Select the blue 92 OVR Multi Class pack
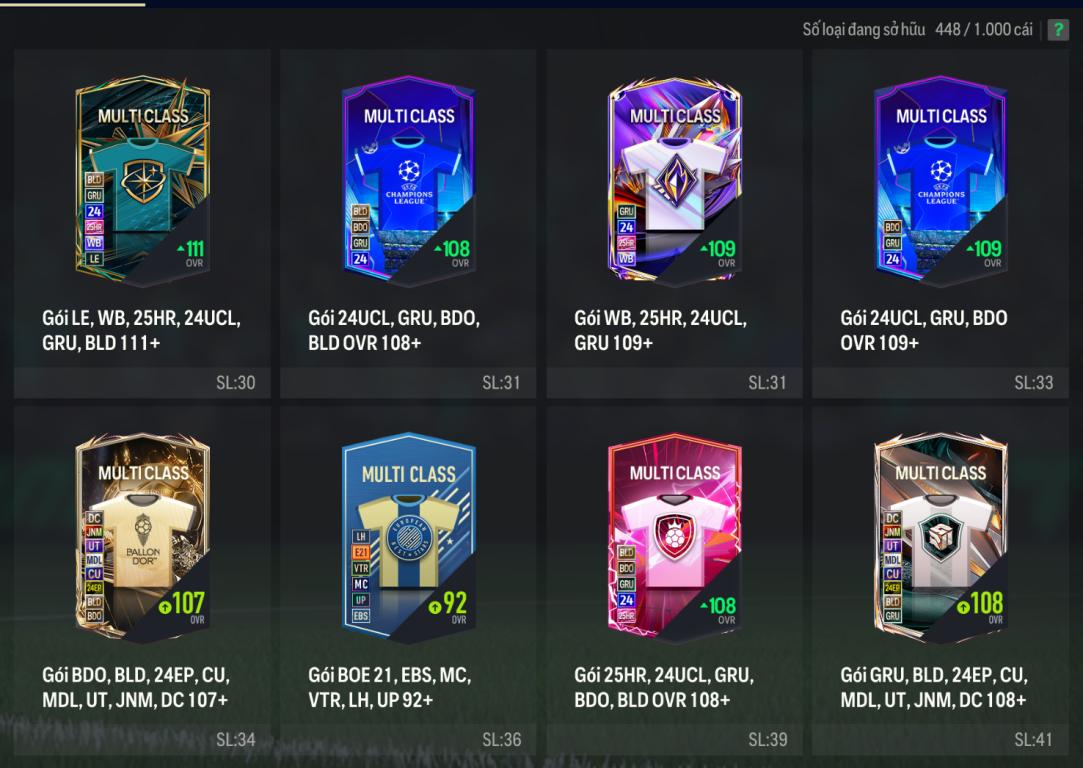The height and width of the screenshot is (768, 1083). point(409,539)
